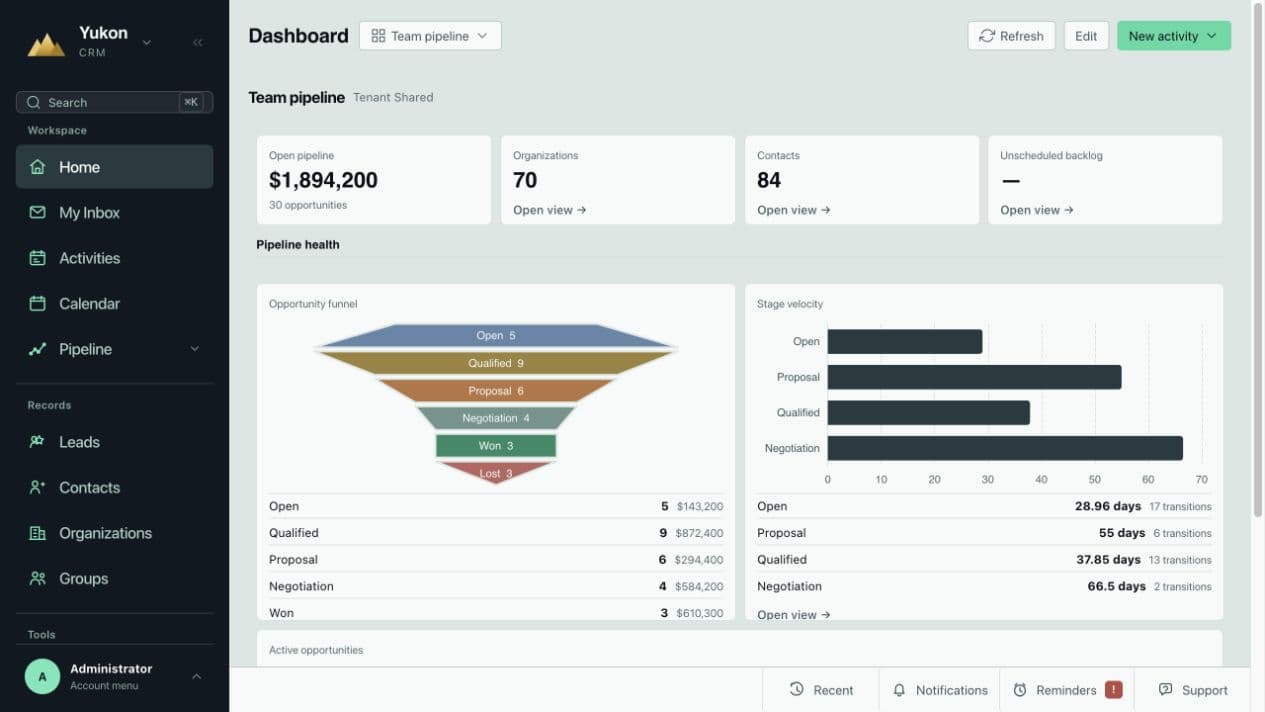Click the 17 transitions text

click(1180, 507)
